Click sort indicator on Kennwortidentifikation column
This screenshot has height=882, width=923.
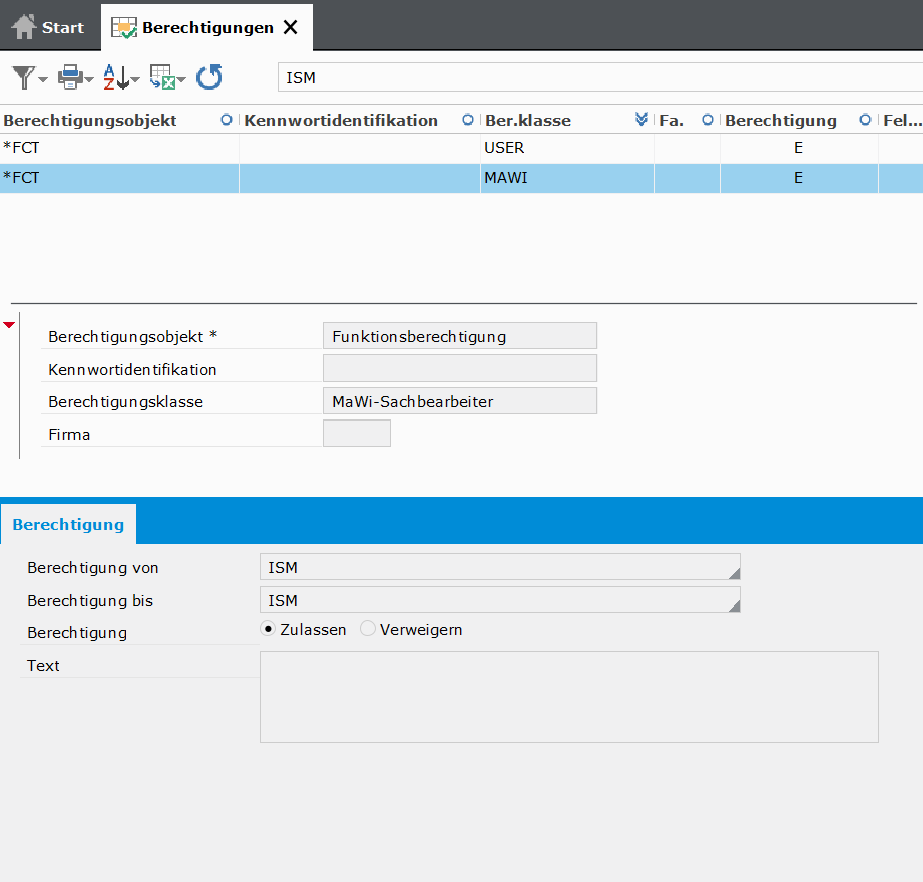pos(467,120)
